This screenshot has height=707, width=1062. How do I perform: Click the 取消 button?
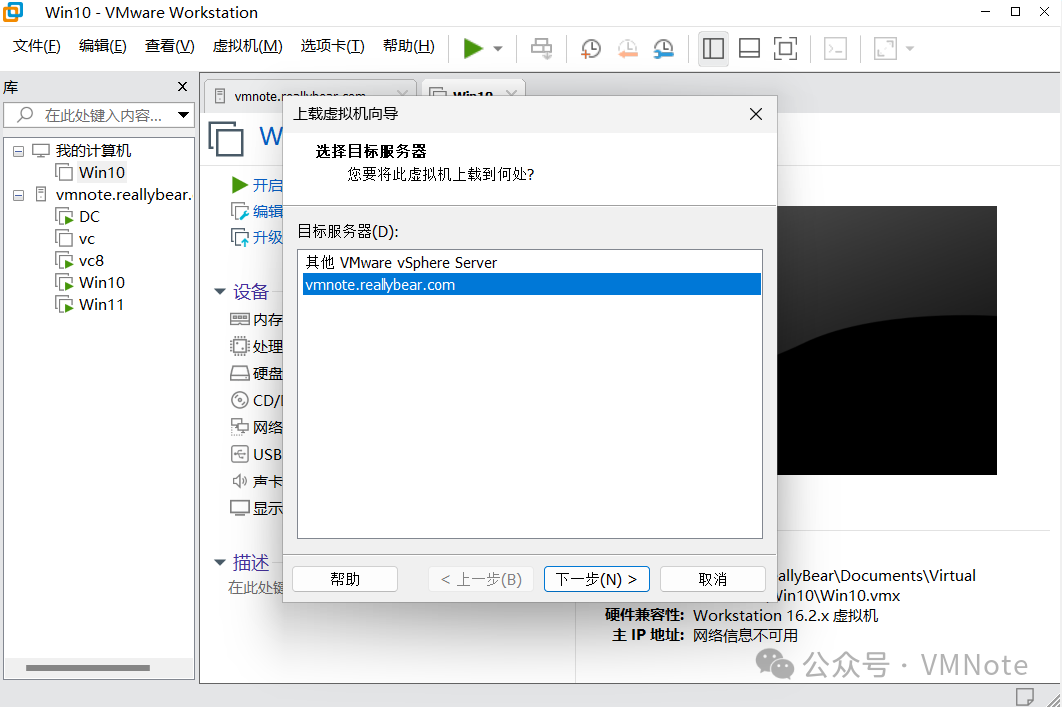point(713,579)
